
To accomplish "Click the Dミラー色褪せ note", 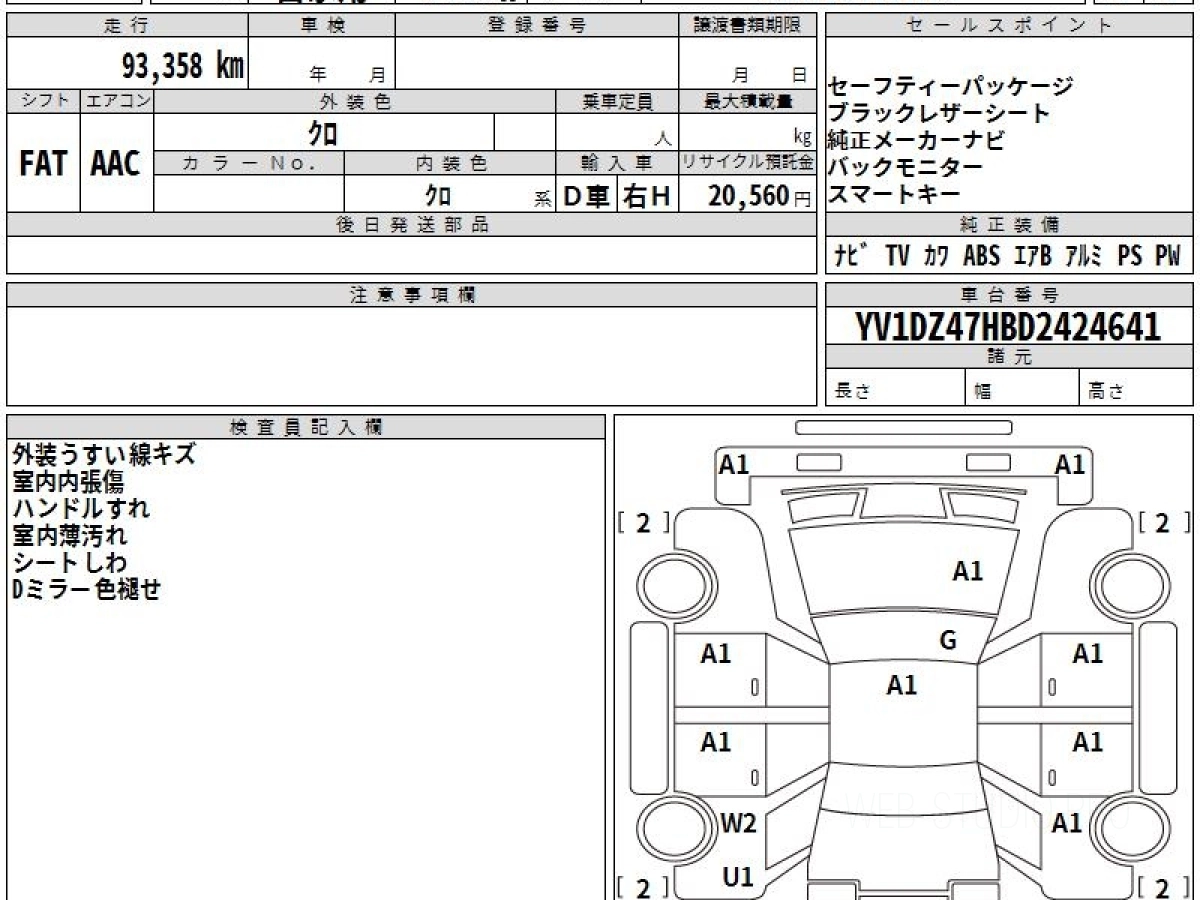I will [x=86, y=589].
